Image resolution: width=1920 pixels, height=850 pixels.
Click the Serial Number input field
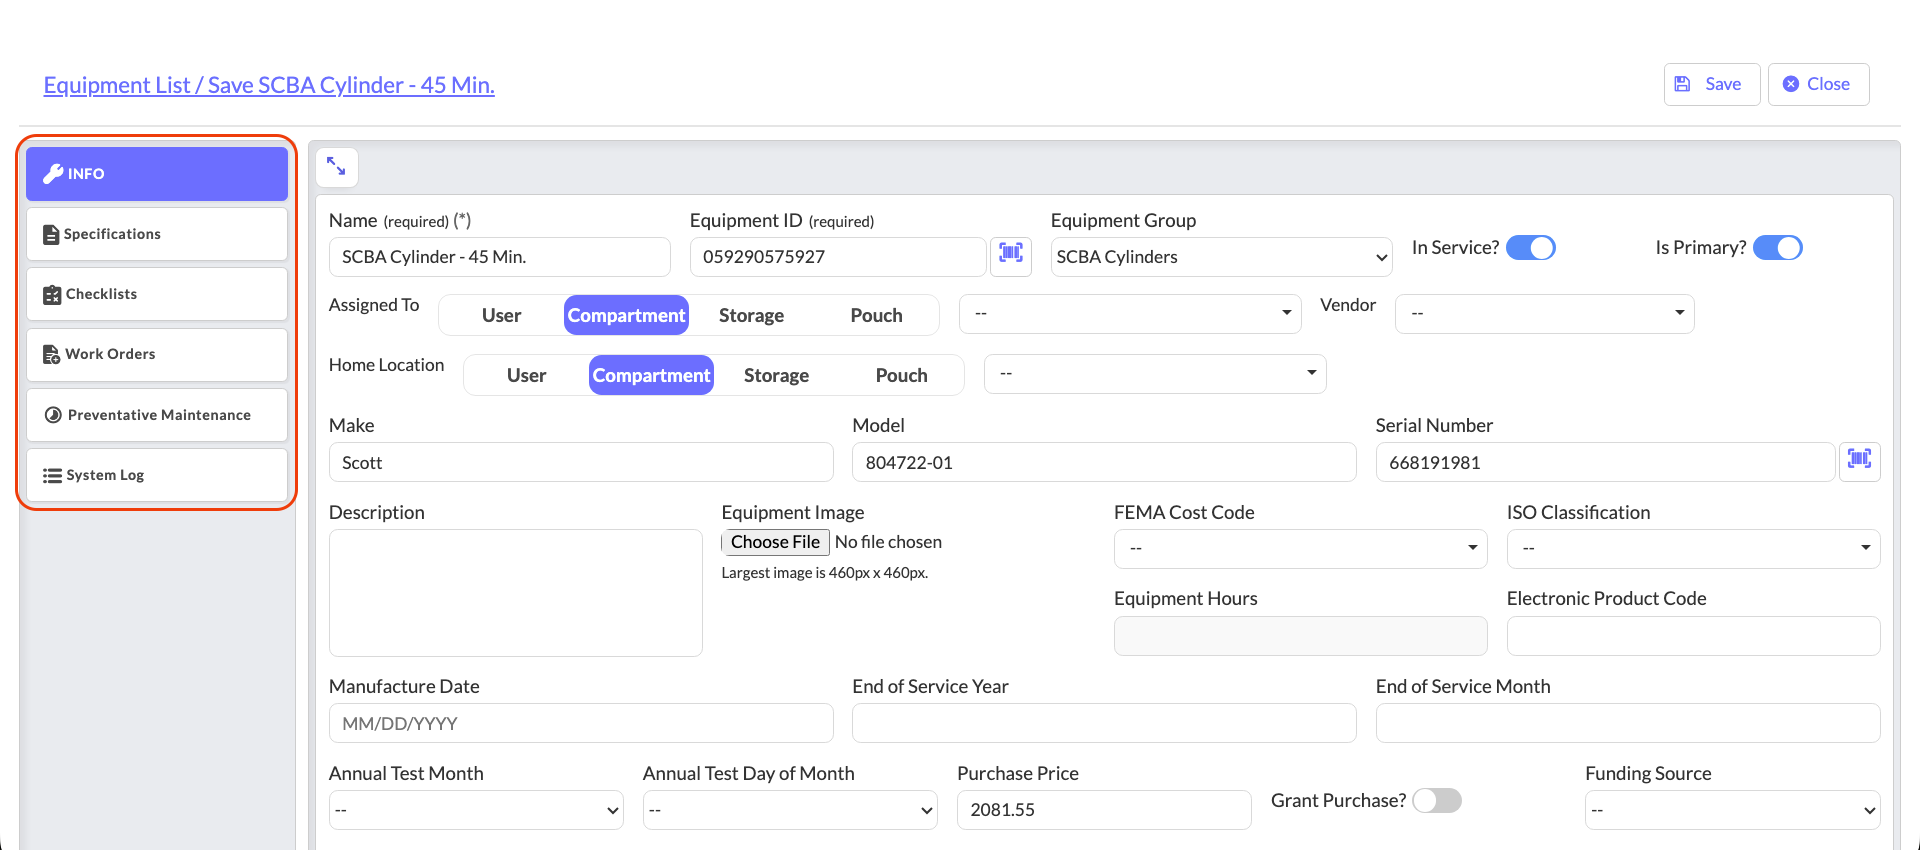click(1605, 462)
